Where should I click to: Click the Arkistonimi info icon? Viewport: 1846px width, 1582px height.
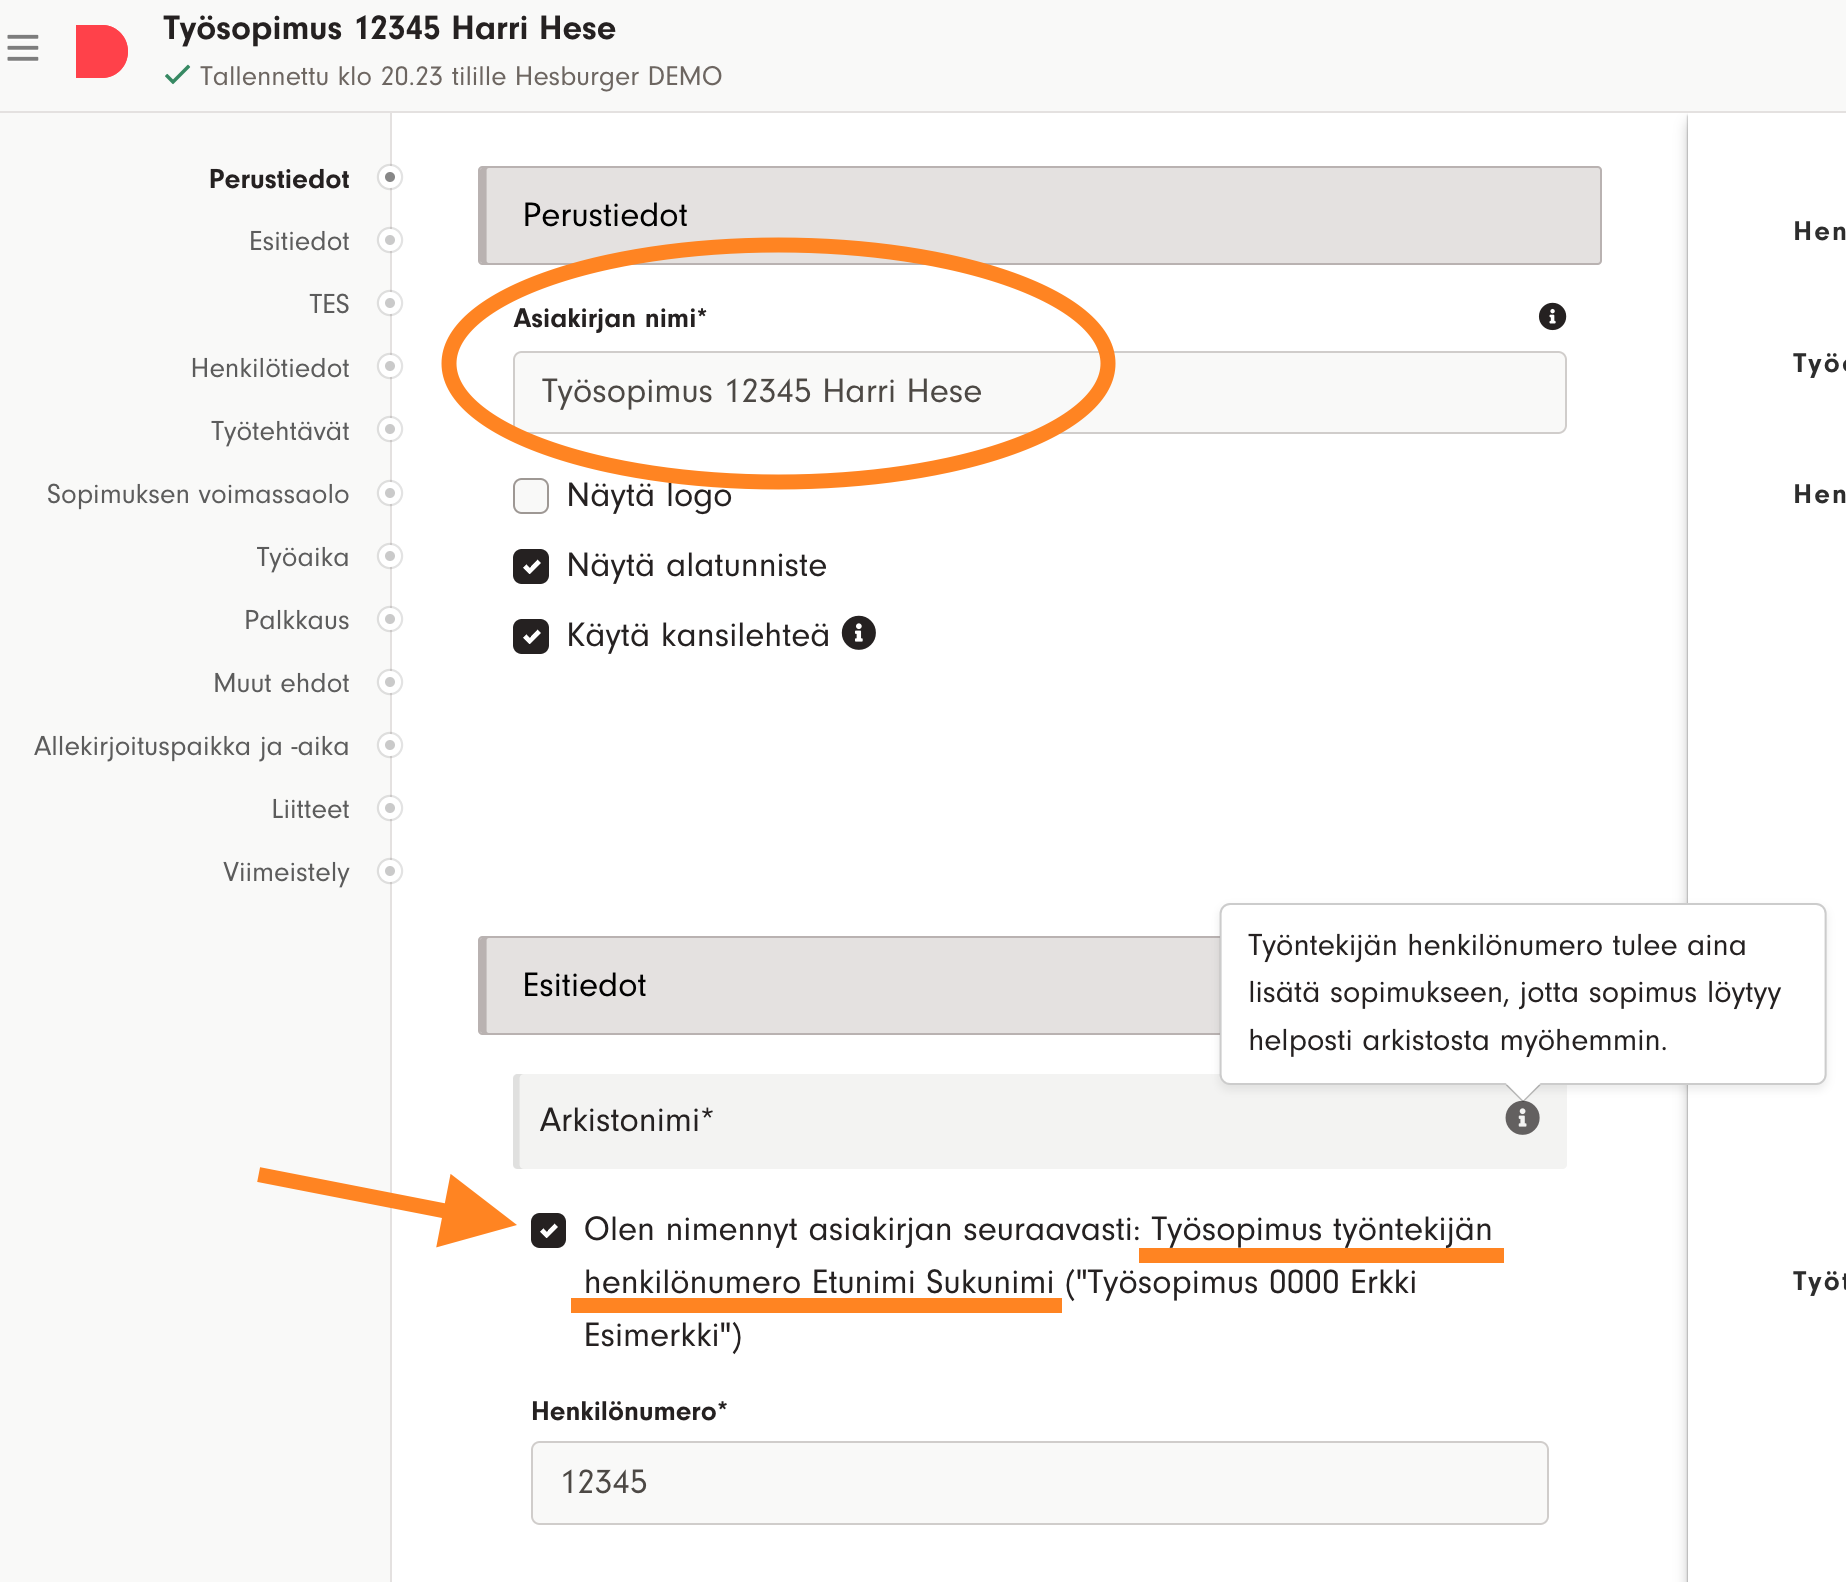pyautogui.click(x=1521, y=1117)
